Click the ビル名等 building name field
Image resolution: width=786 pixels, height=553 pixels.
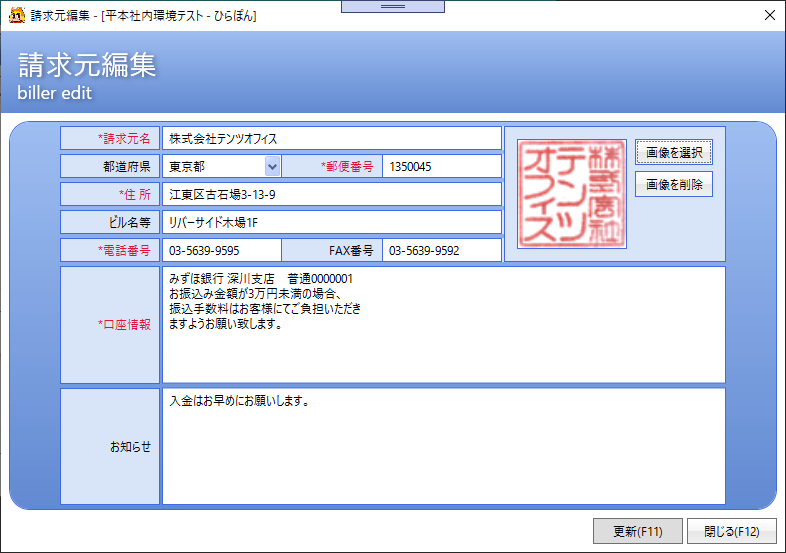coord(331,222)
